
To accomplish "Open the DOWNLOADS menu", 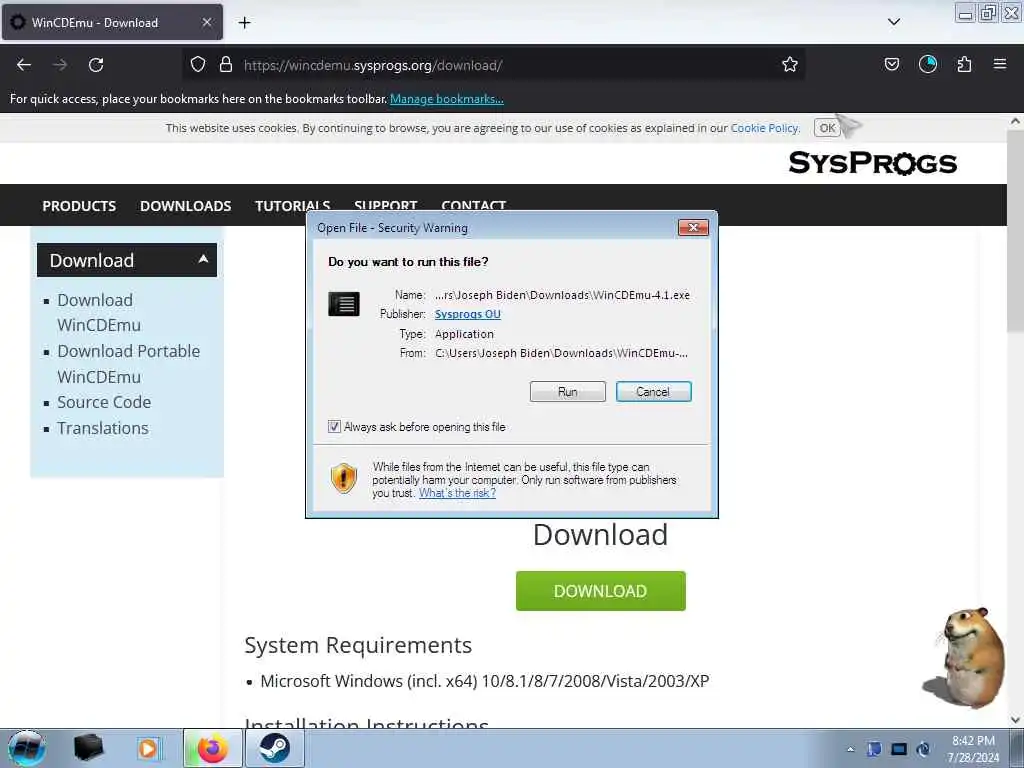I will tap(185, 206).
